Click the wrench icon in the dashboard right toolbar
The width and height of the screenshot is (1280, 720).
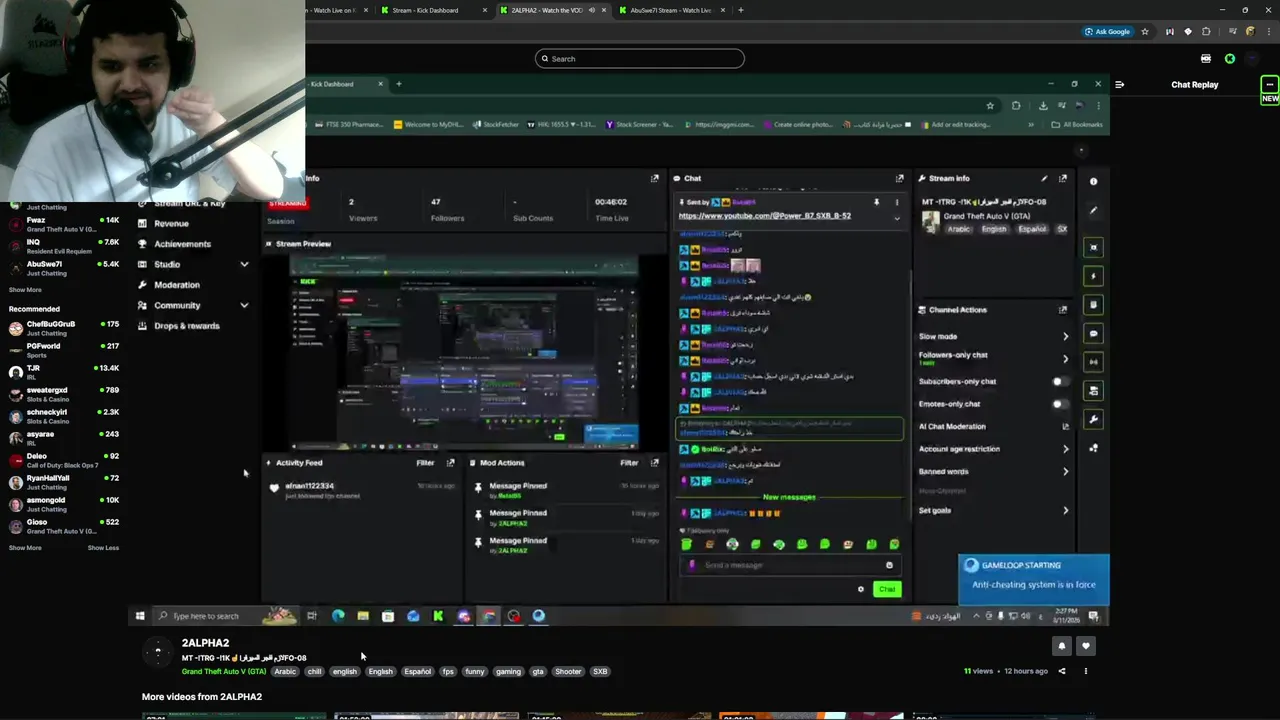click(1093, 419)
